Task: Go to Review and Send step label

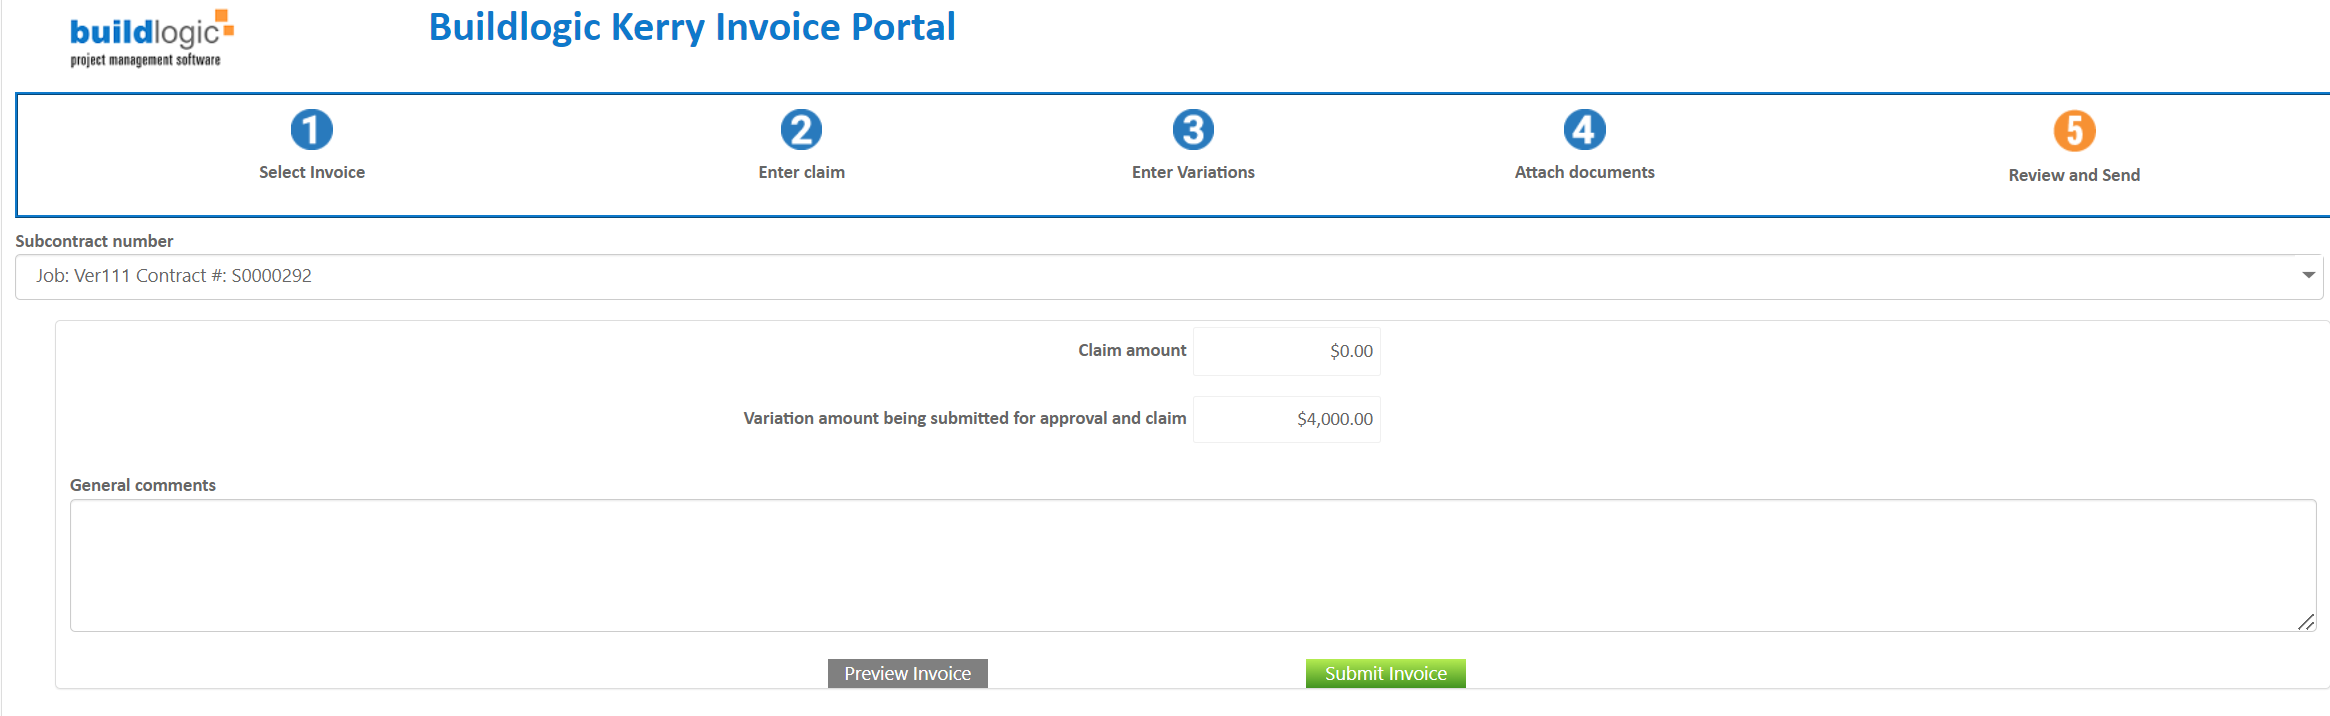Action: click(x=2074, y=175)
